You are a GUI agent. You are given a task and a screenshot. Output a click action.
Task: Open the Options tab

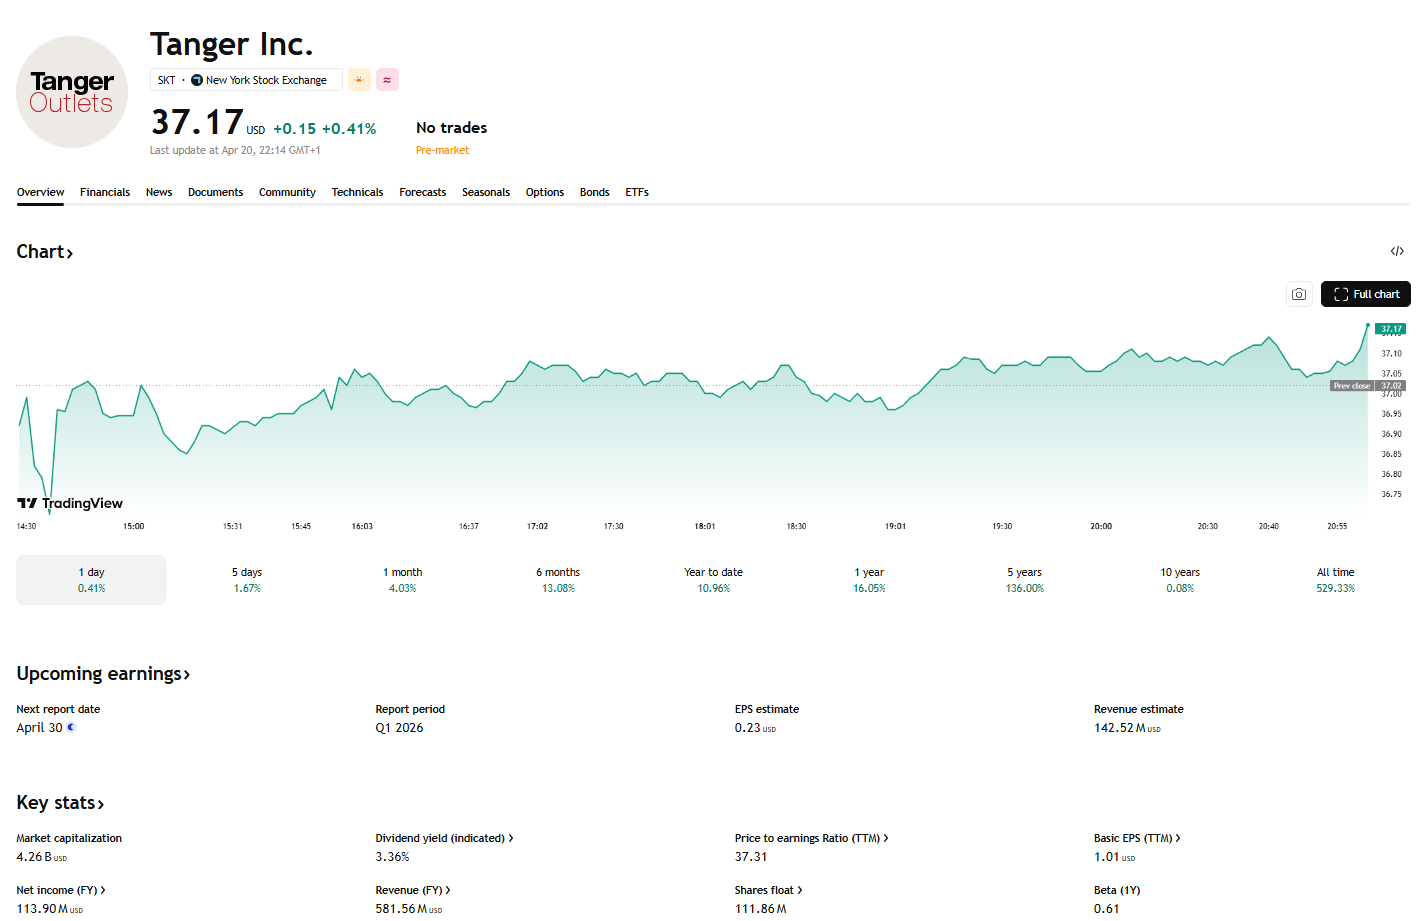point(545,192)
